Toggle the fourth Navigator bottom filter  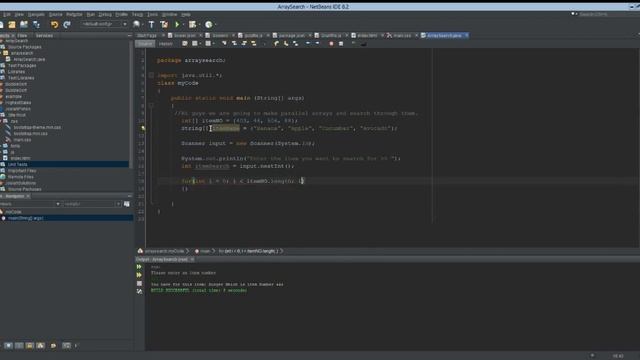[40, 345]
